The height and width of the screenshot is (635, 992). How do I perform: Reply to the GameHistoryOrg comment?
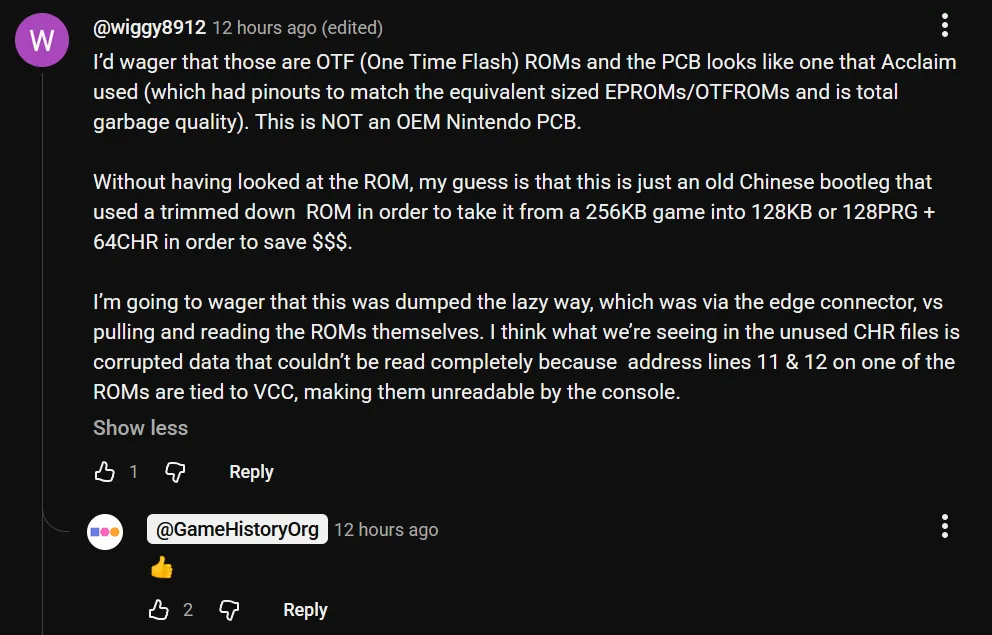click(x=305, y=610)
